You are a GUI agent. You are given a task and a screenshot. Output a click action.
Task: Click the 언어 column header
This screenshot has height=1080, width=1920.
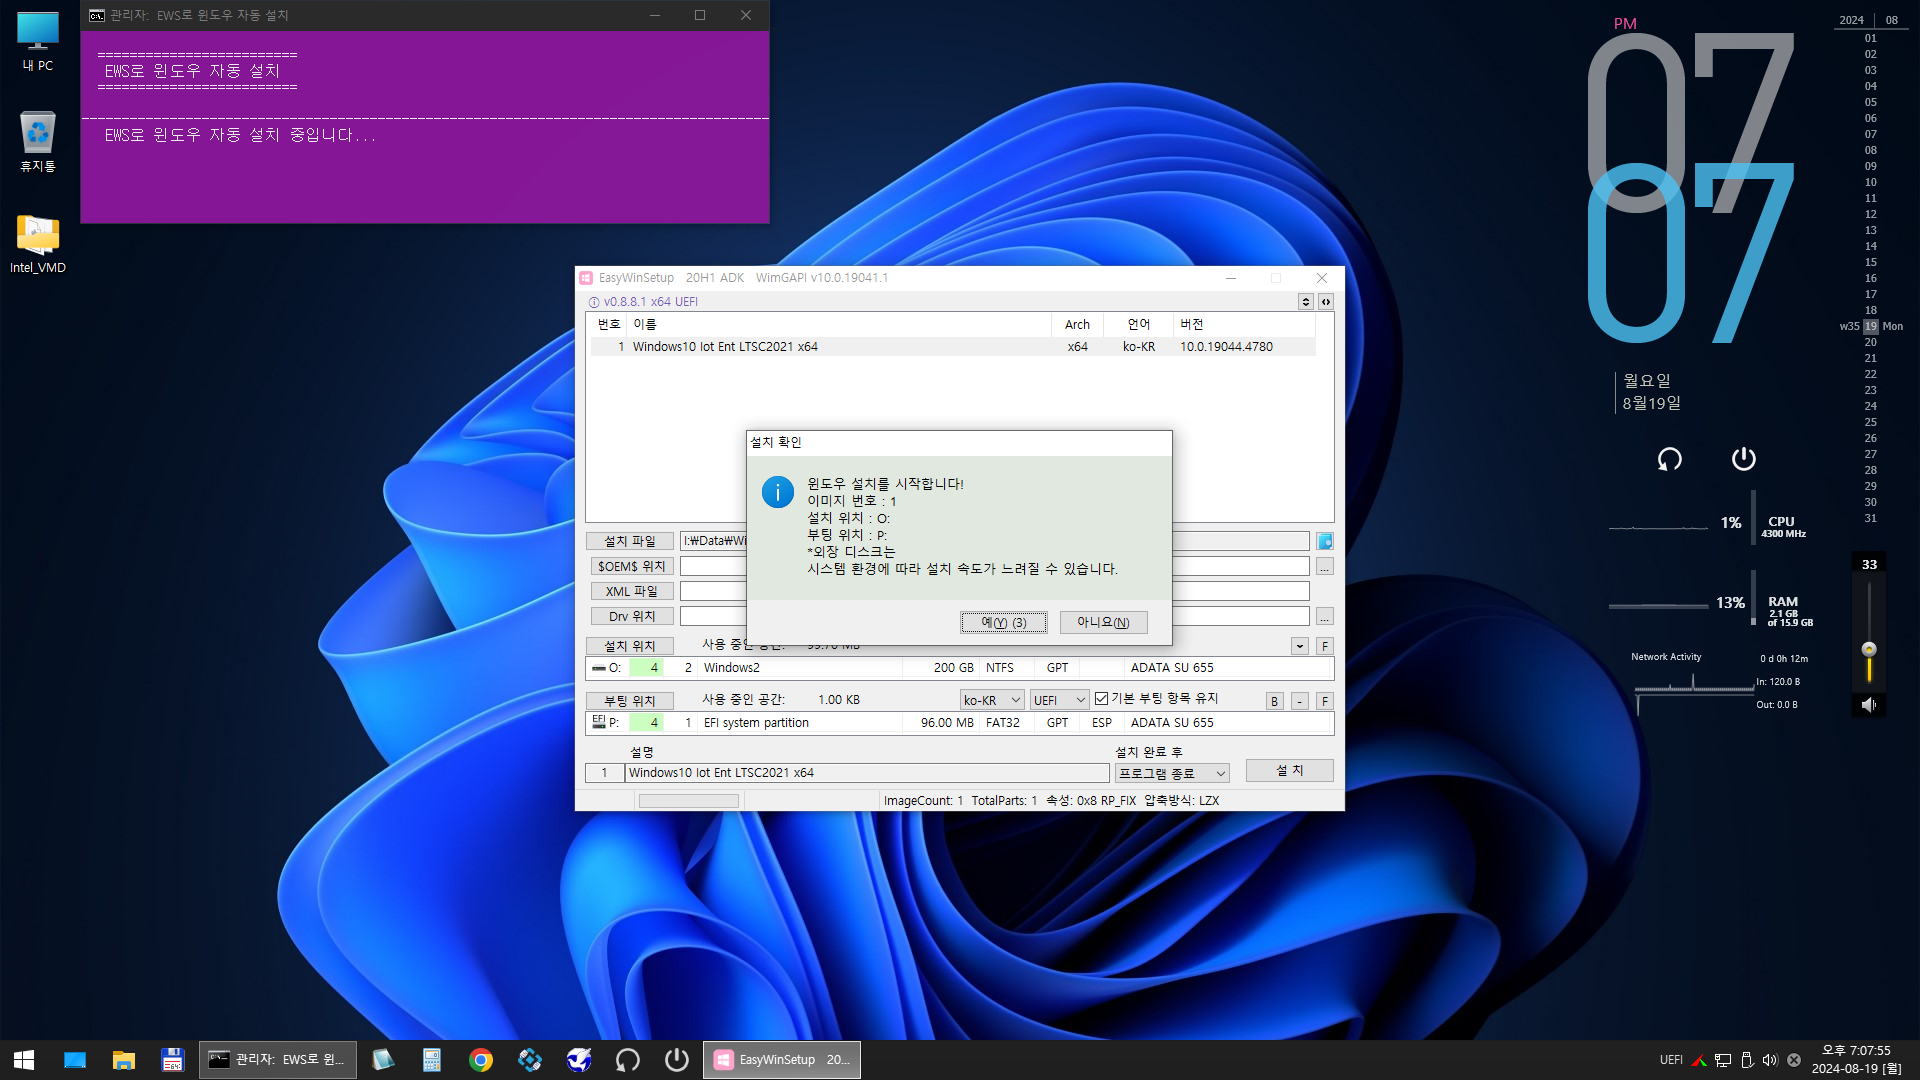click(1139, 324)
